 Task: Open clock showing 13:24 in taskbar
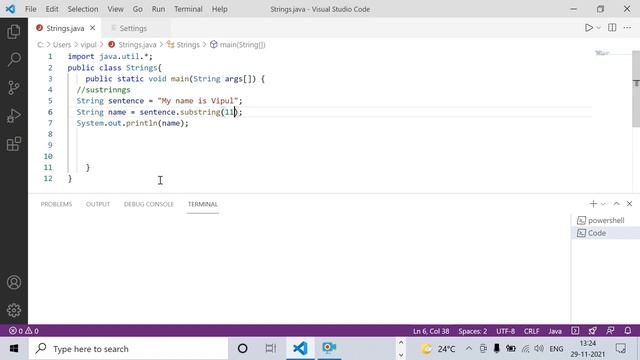click(x=588, y=349)
